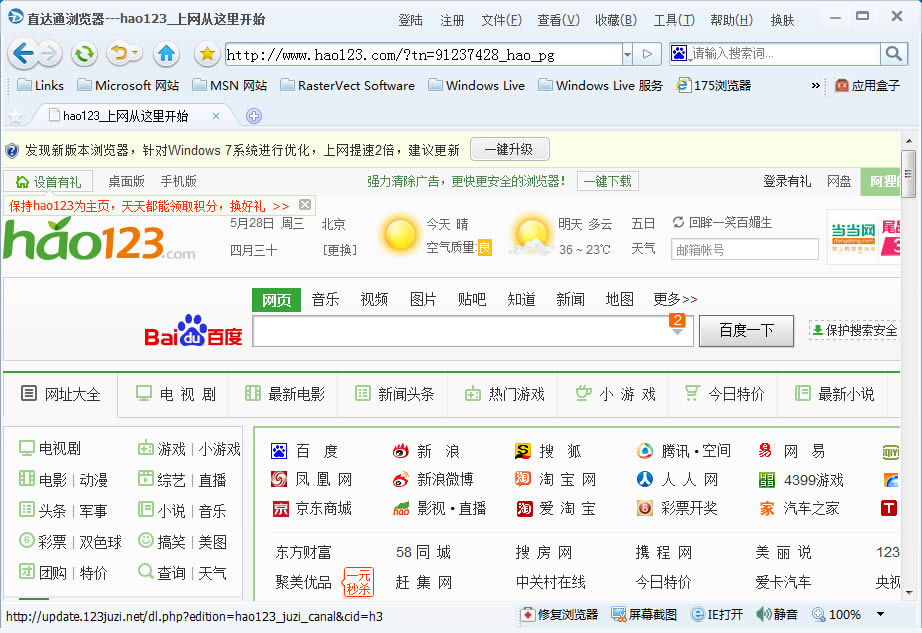The image size is (922, 633).
Task: Open the search suggestion dropdown arrow
Action: click(677, 332)
